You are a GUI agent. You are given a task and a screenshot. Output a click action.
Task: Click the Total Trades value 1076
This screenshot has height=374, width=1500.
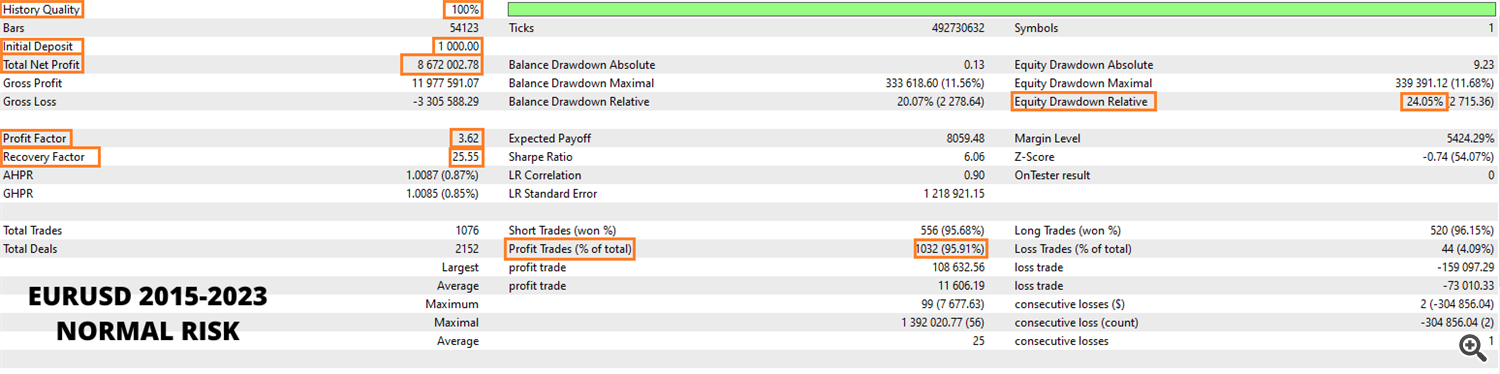click(x=467, y=230)
